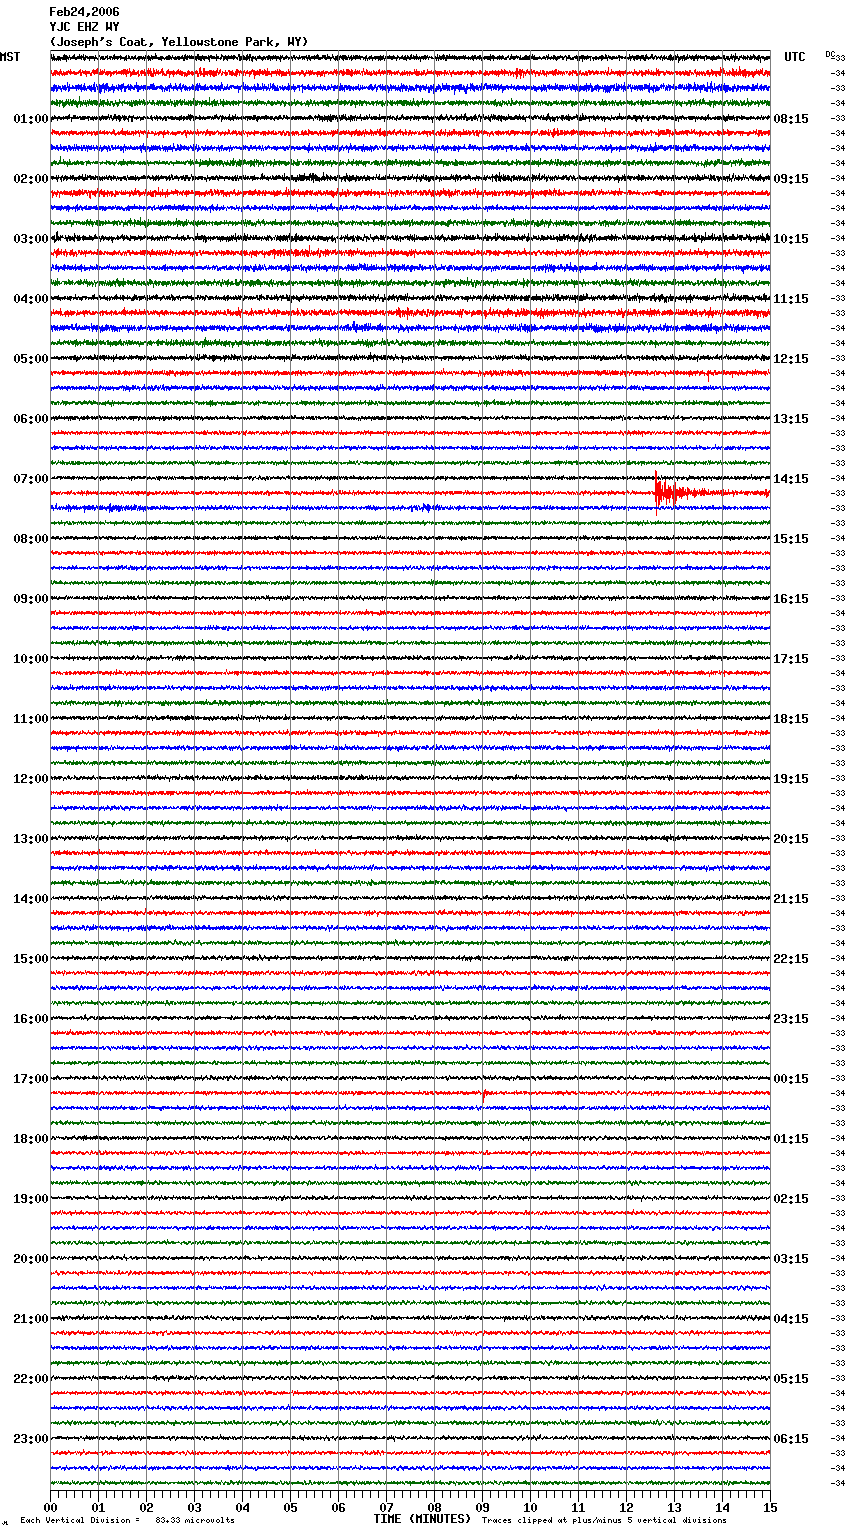Select the YJC EHZ WY station code
Viewport: 850px width, 1534px height.
coord(85,27)
